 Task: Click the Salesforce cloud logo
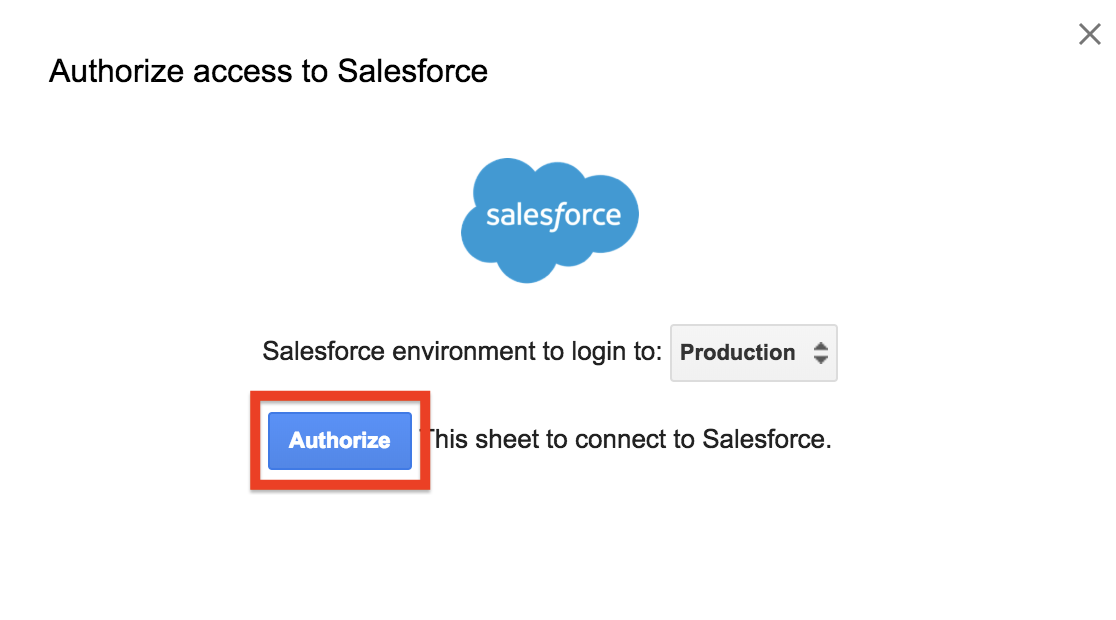coord(549,220)
